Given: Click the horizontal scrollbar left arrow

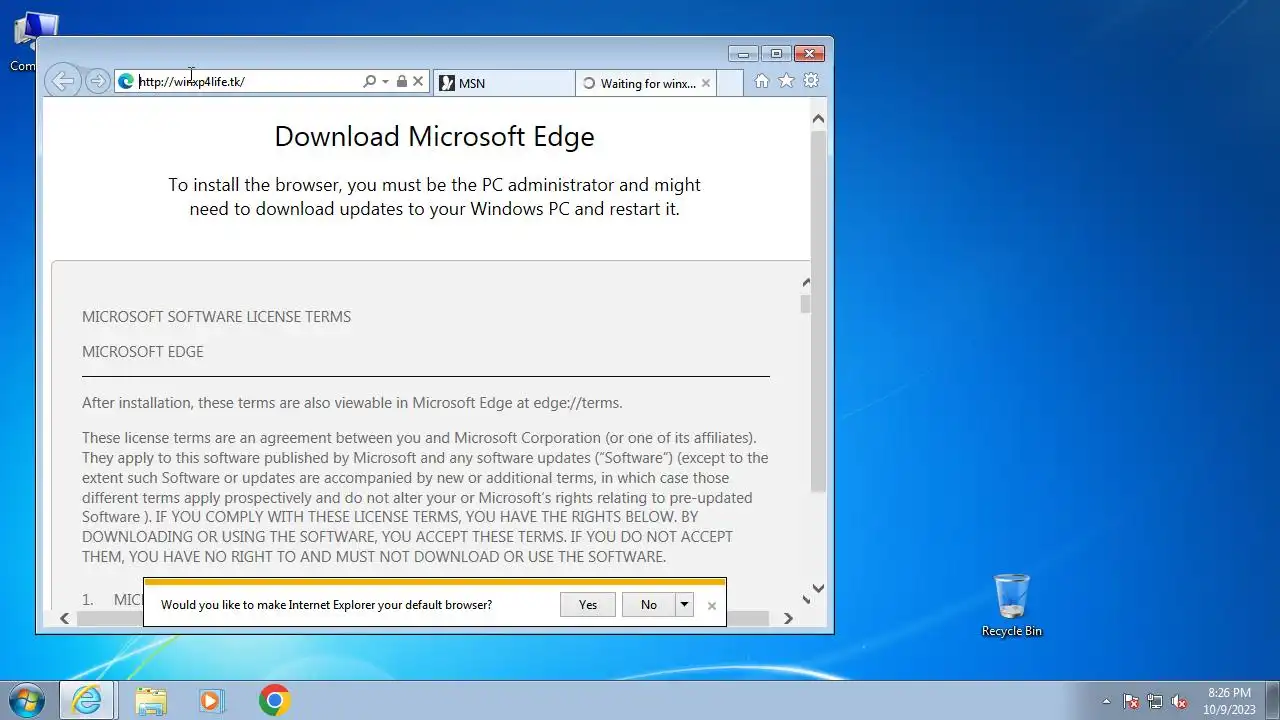Looking at the screenshot, I should tap(65, 618).
